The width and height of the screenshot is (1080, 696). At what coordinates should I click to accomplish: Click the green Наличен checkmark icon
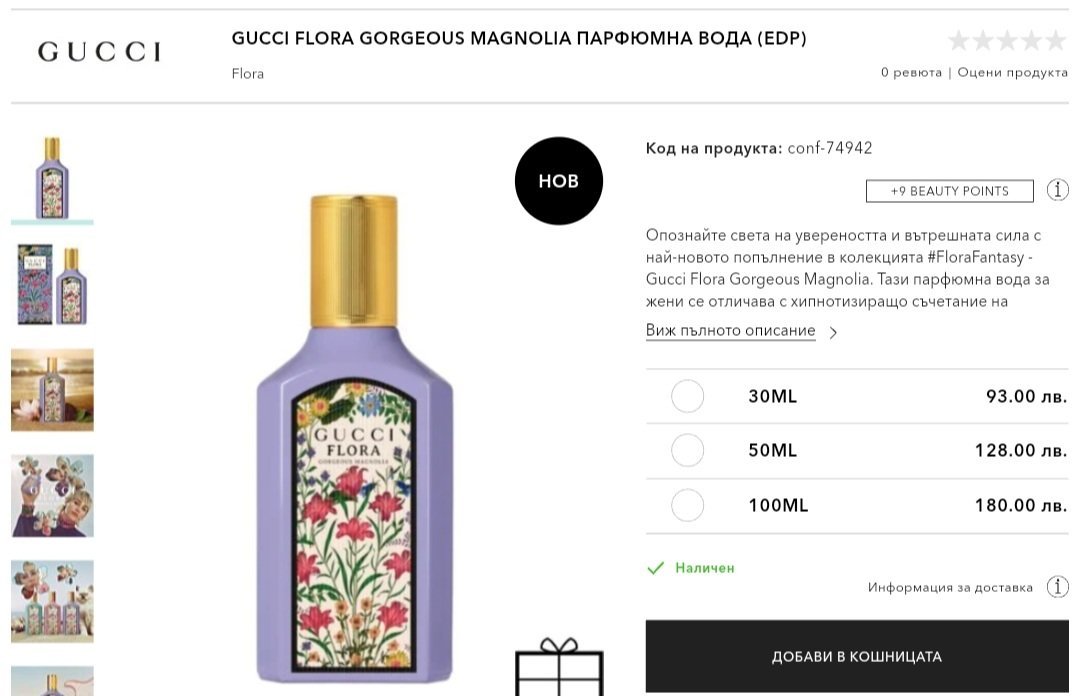656,568
